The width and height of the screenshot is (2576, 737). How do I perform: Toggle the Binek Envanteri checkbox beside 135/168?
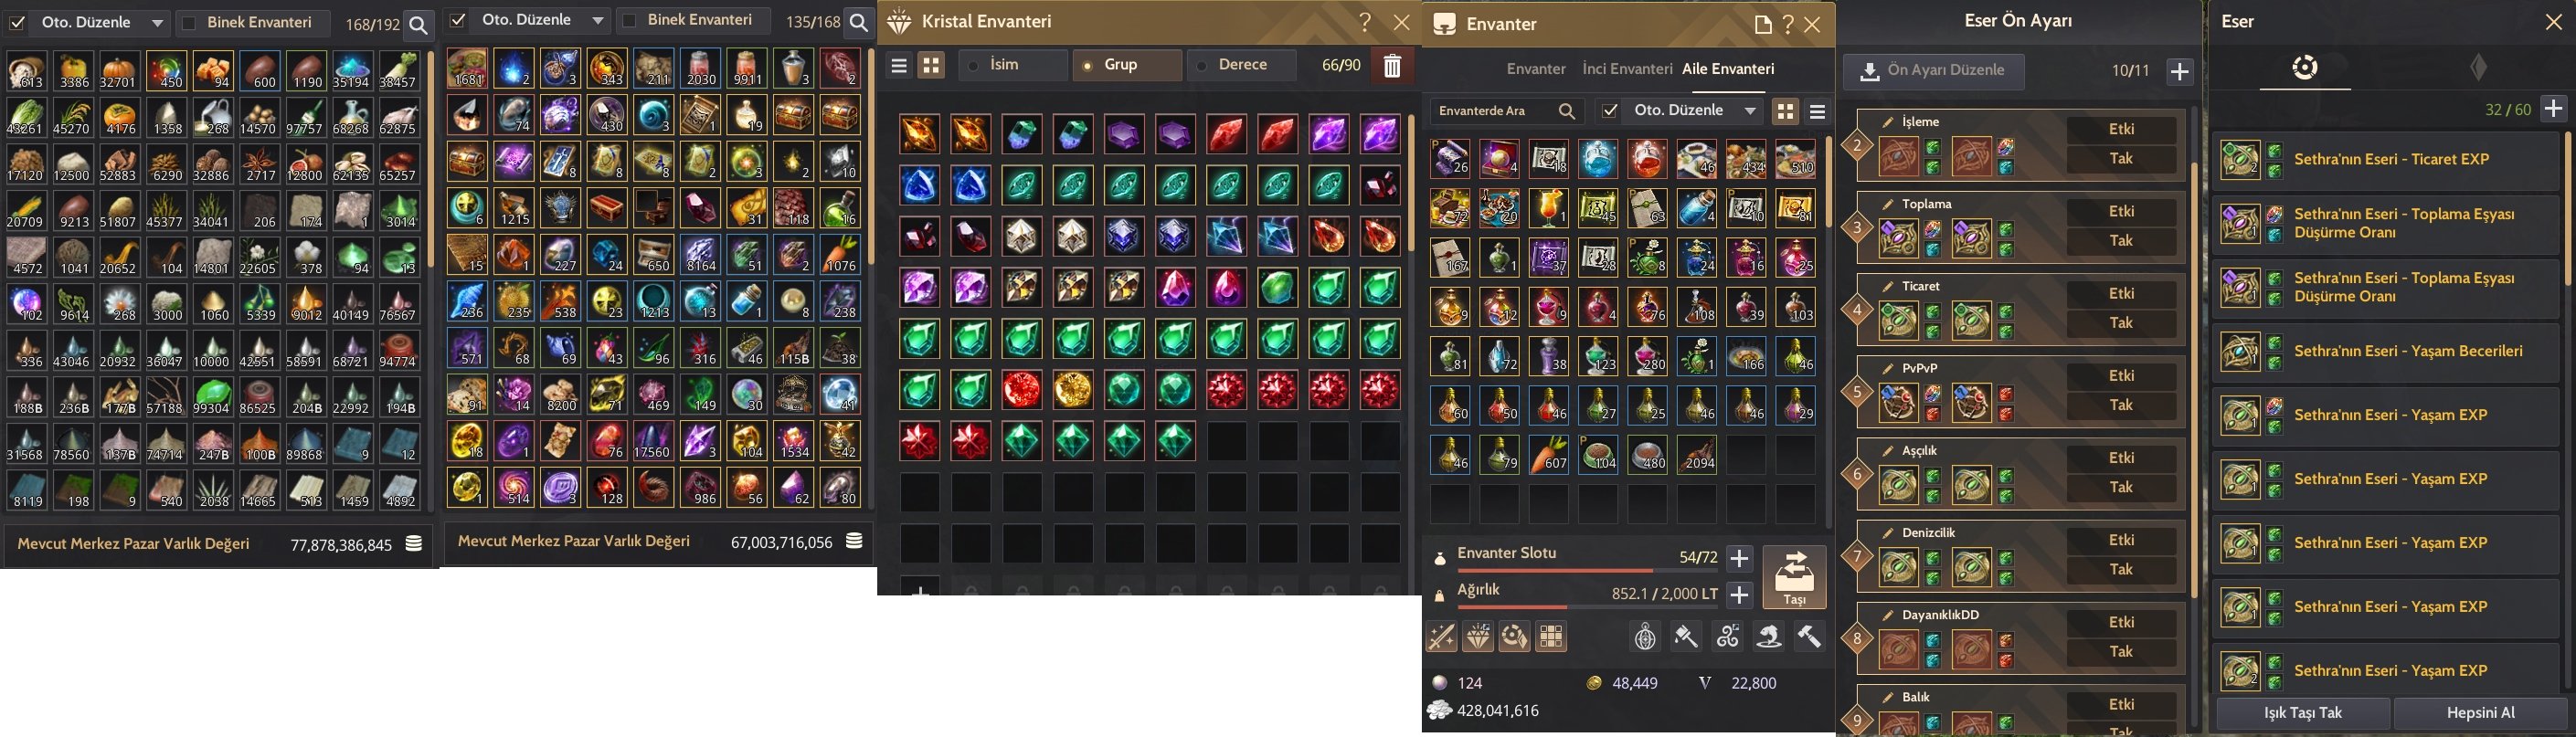point(630,21)
